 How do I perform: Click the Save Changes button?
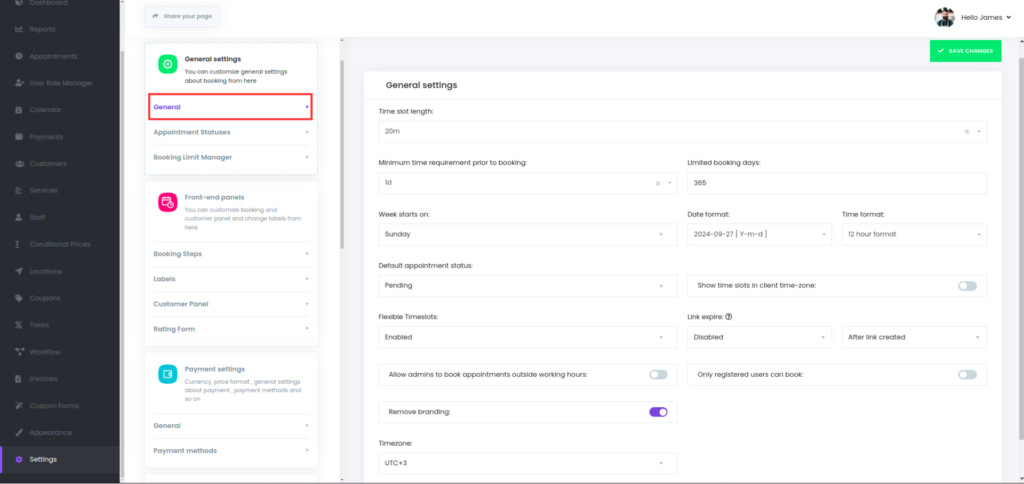(x=965, y=51)
